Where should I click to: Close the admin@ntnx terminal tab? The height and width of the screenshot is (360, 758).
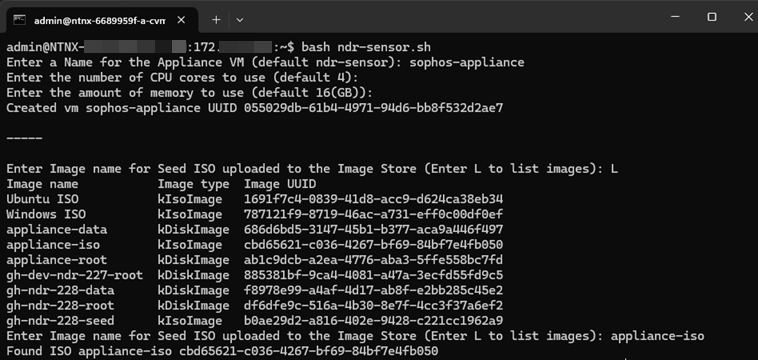coord(181,20)
